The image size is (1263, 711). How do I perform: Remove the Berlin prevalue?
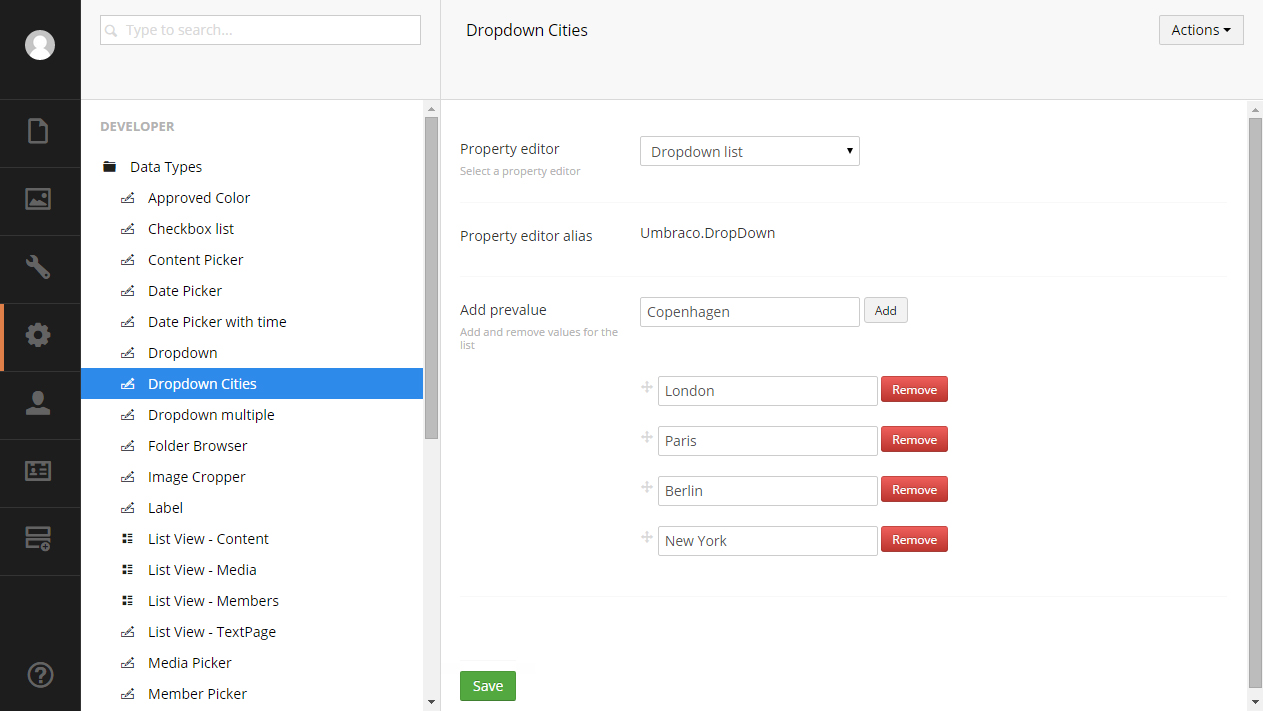click(914, 490)
